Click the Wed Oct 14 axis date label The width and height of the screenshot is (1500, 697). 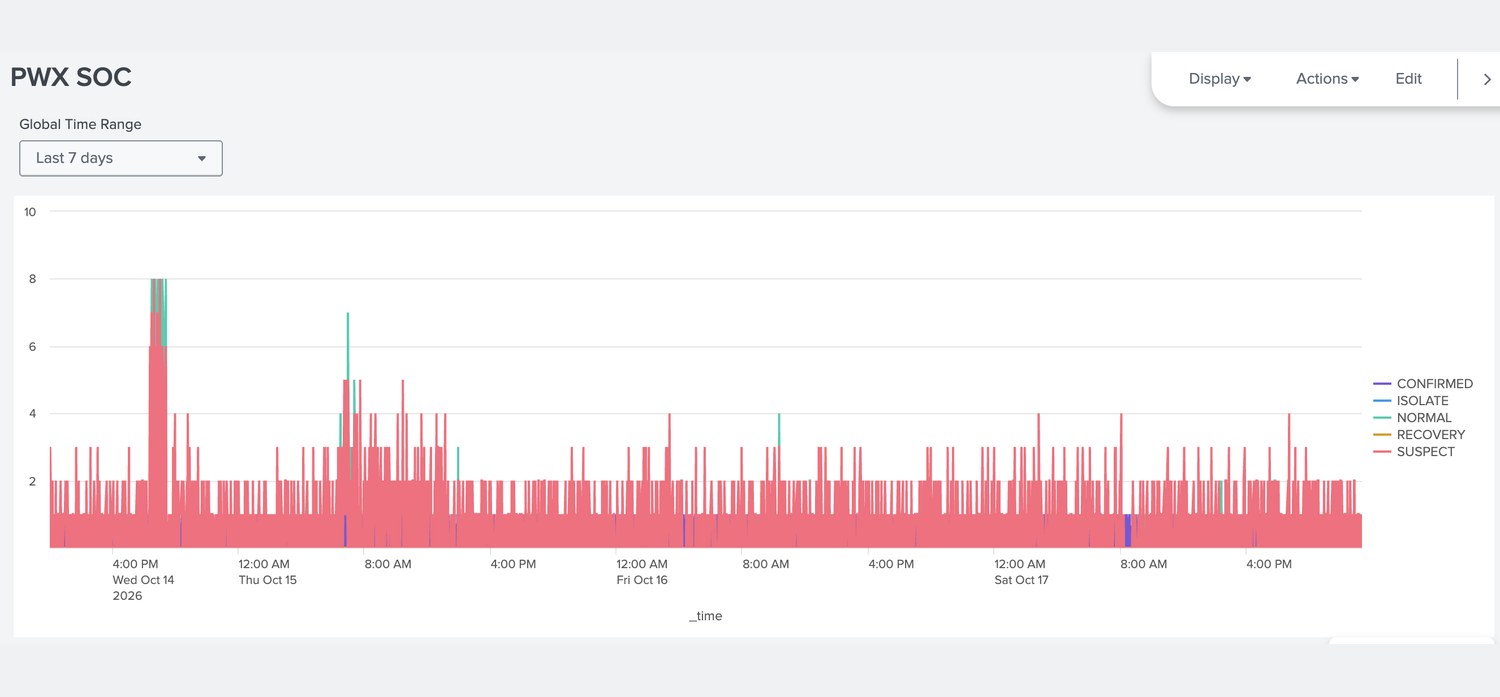(143, 580)
